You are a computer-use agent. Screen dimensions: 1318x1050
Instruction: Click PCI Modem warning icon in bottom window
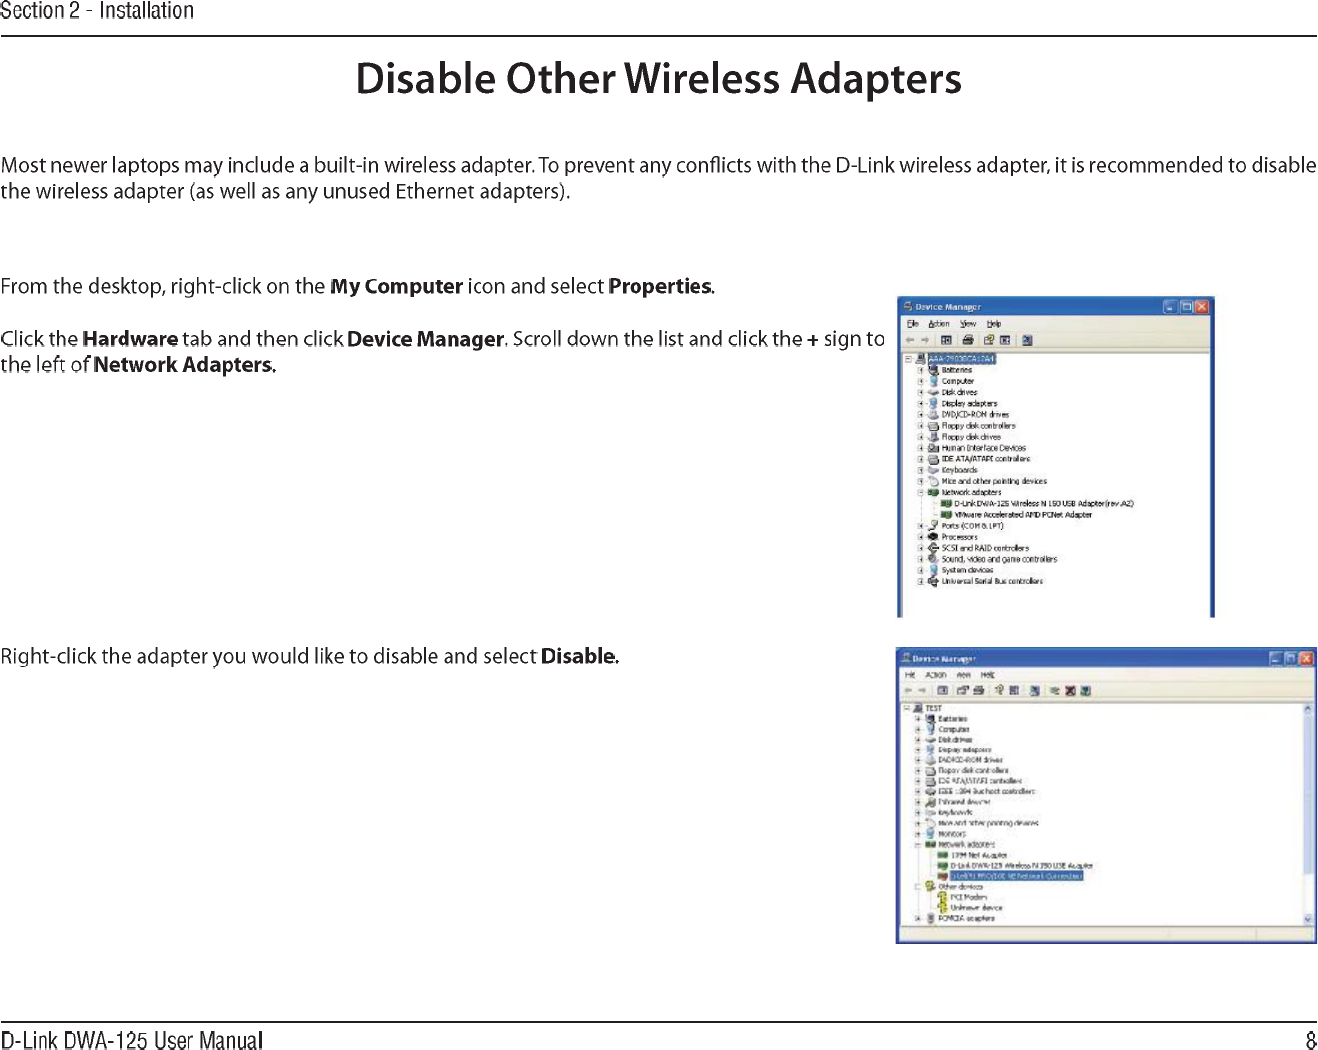tap(942, 897)
